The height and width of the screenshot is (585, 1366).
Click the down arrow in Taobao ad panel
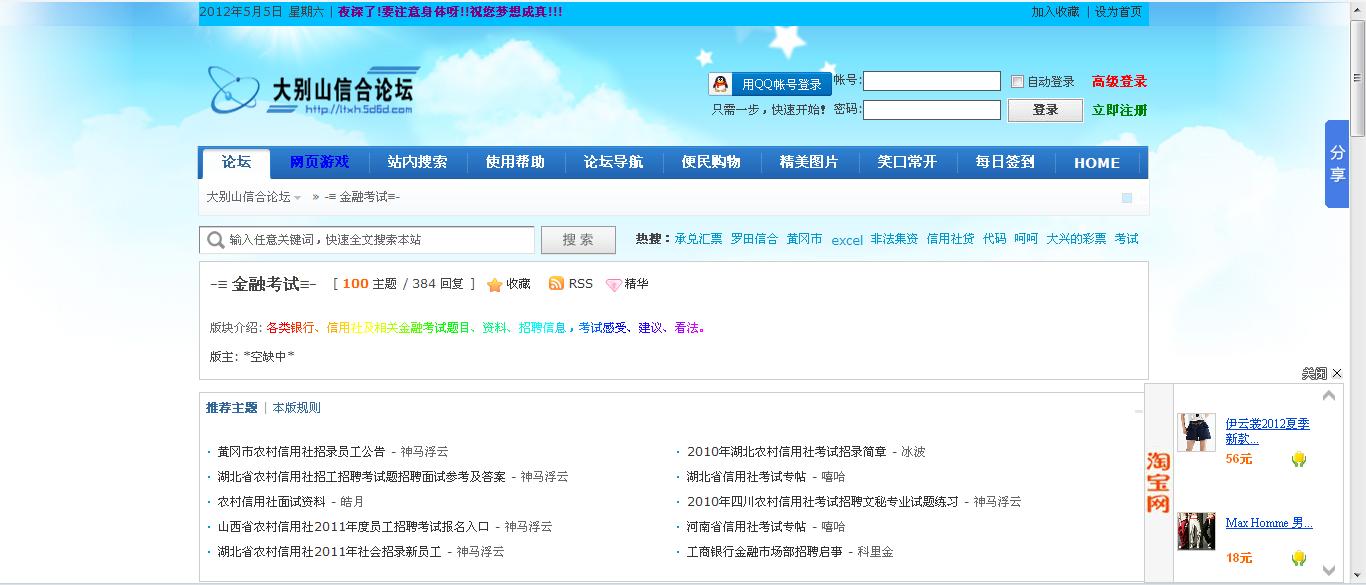pos(1329,569)
